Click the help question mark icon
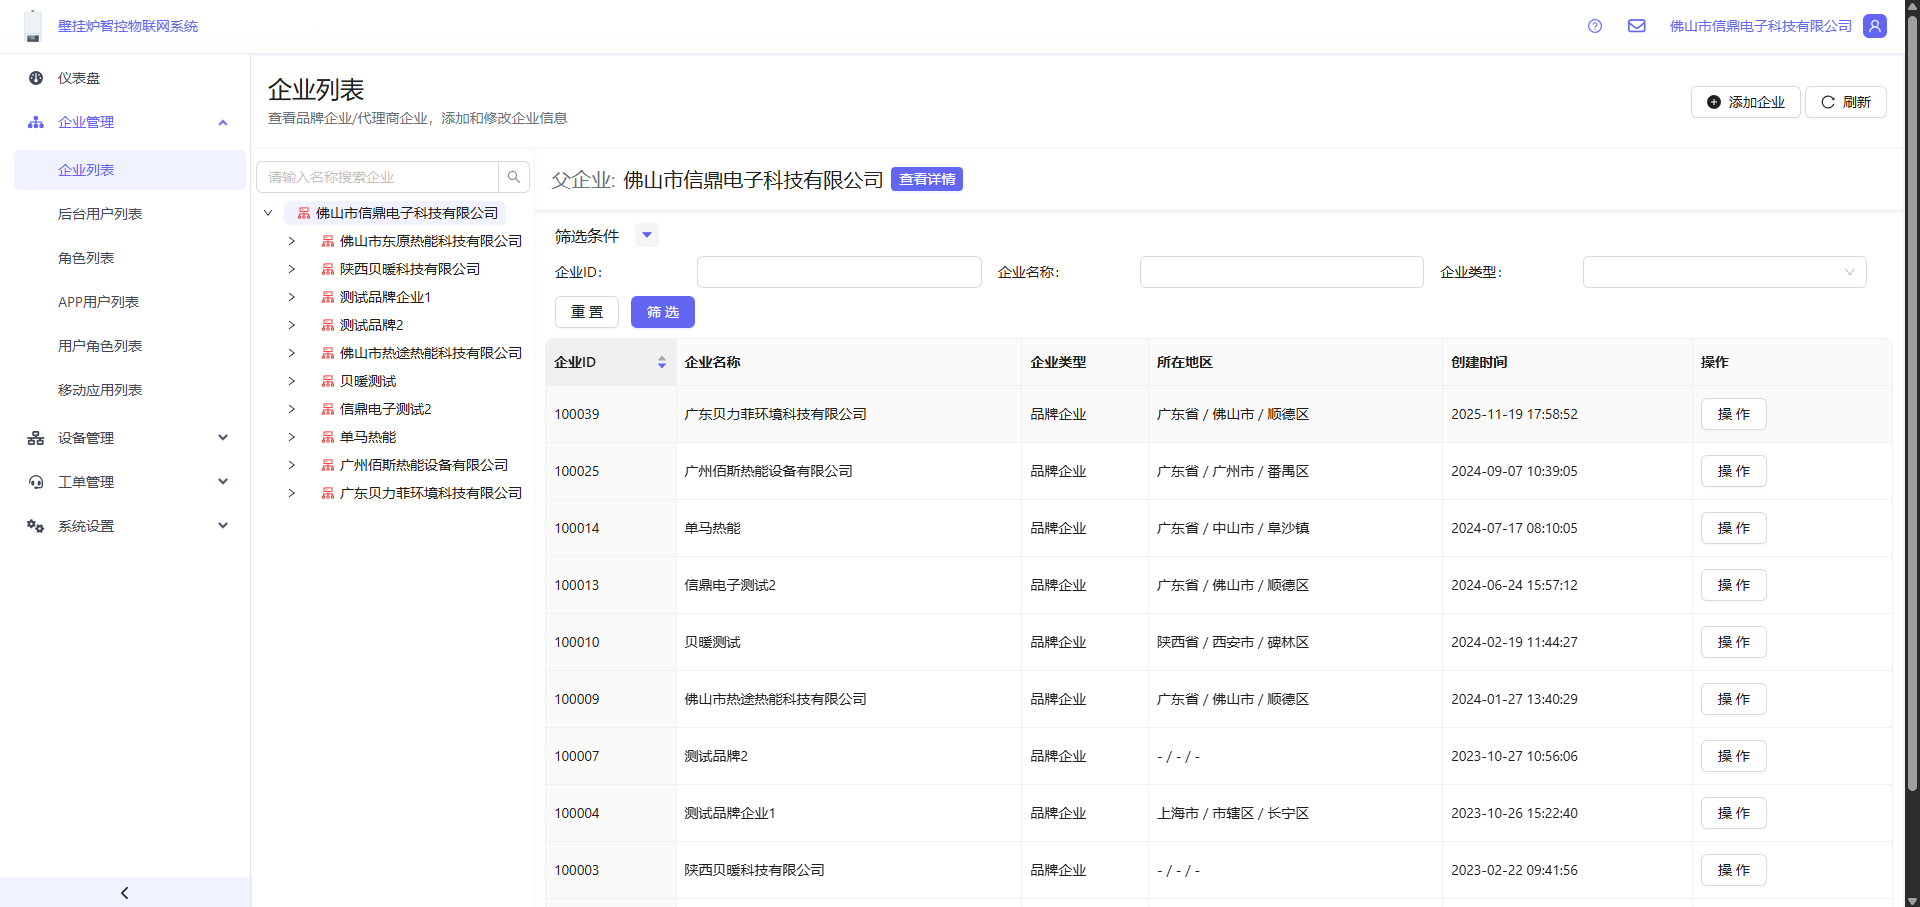This screenshot has width=1920, height=907. pyautogui.click(x=1595, y=26)
